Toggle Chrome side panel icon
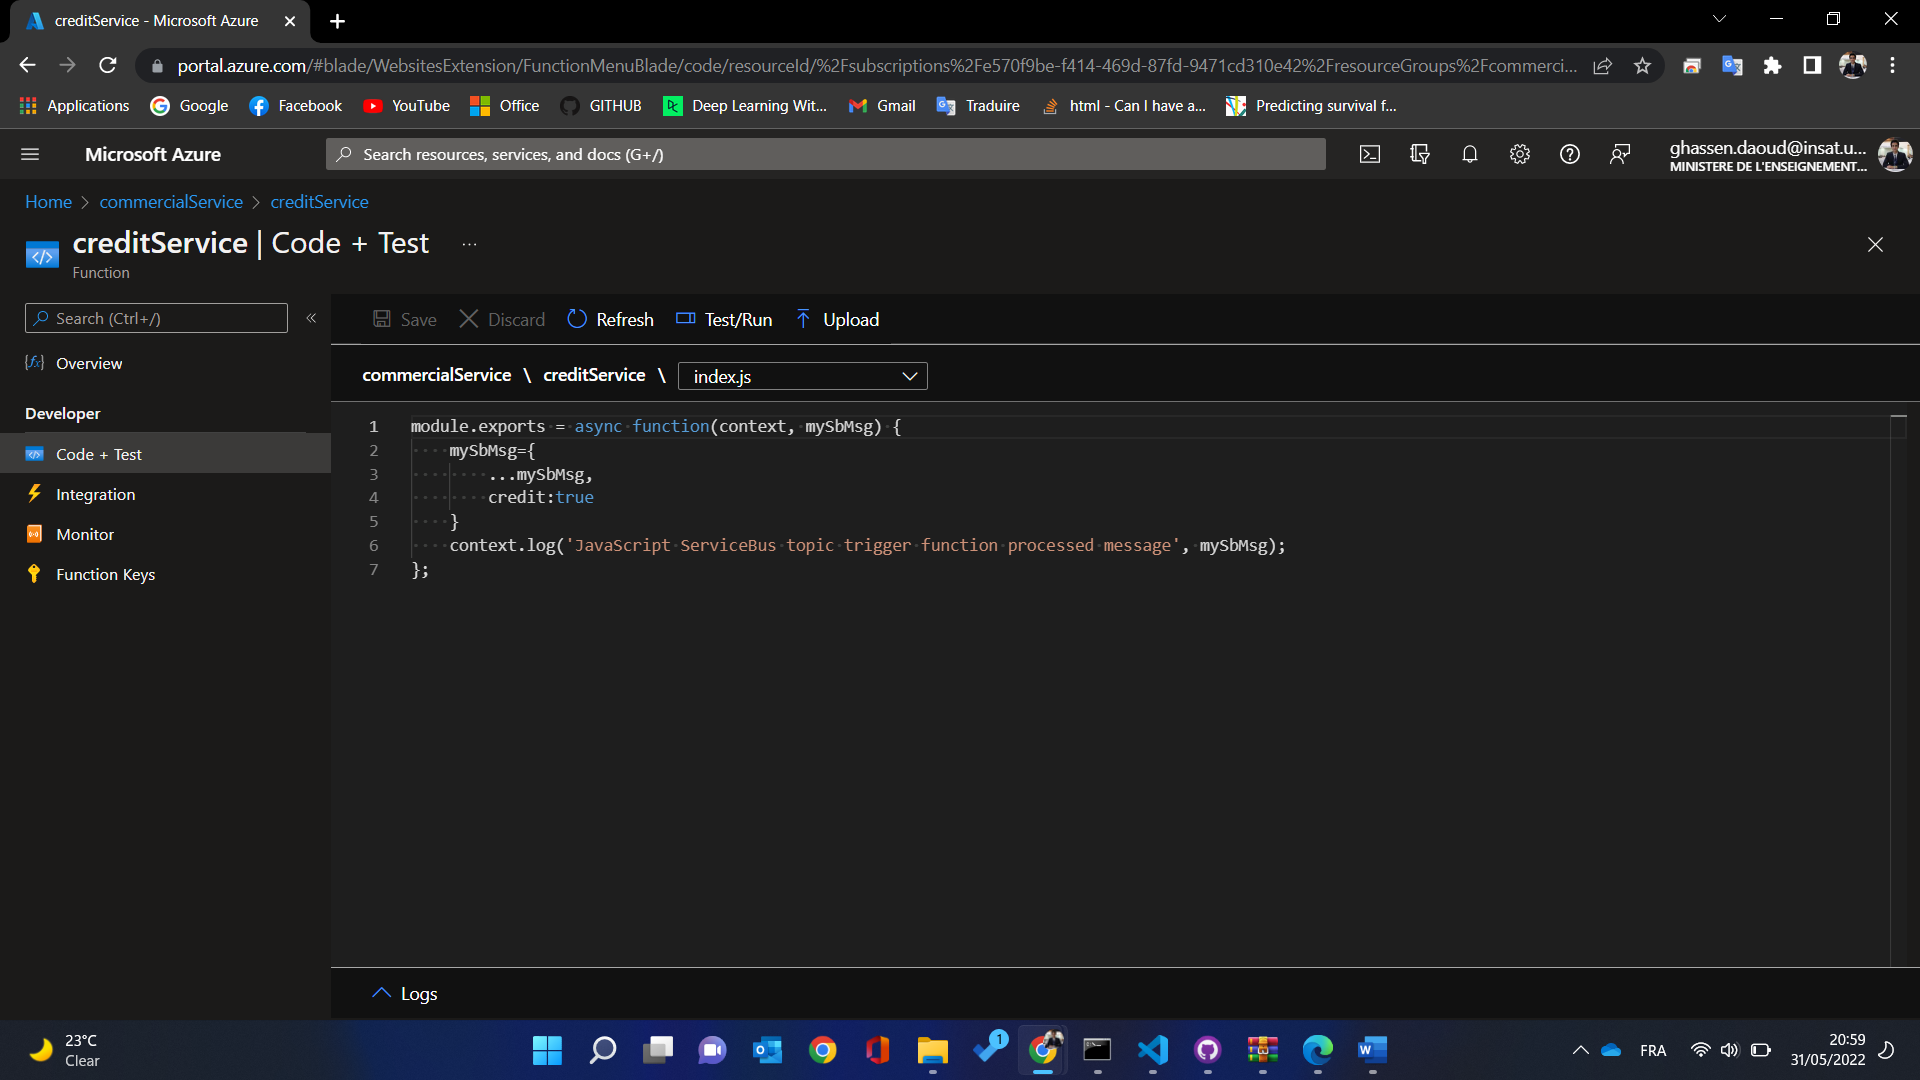The height and width of the screenshot is (1080, 1920). (x=1812, y=65)
